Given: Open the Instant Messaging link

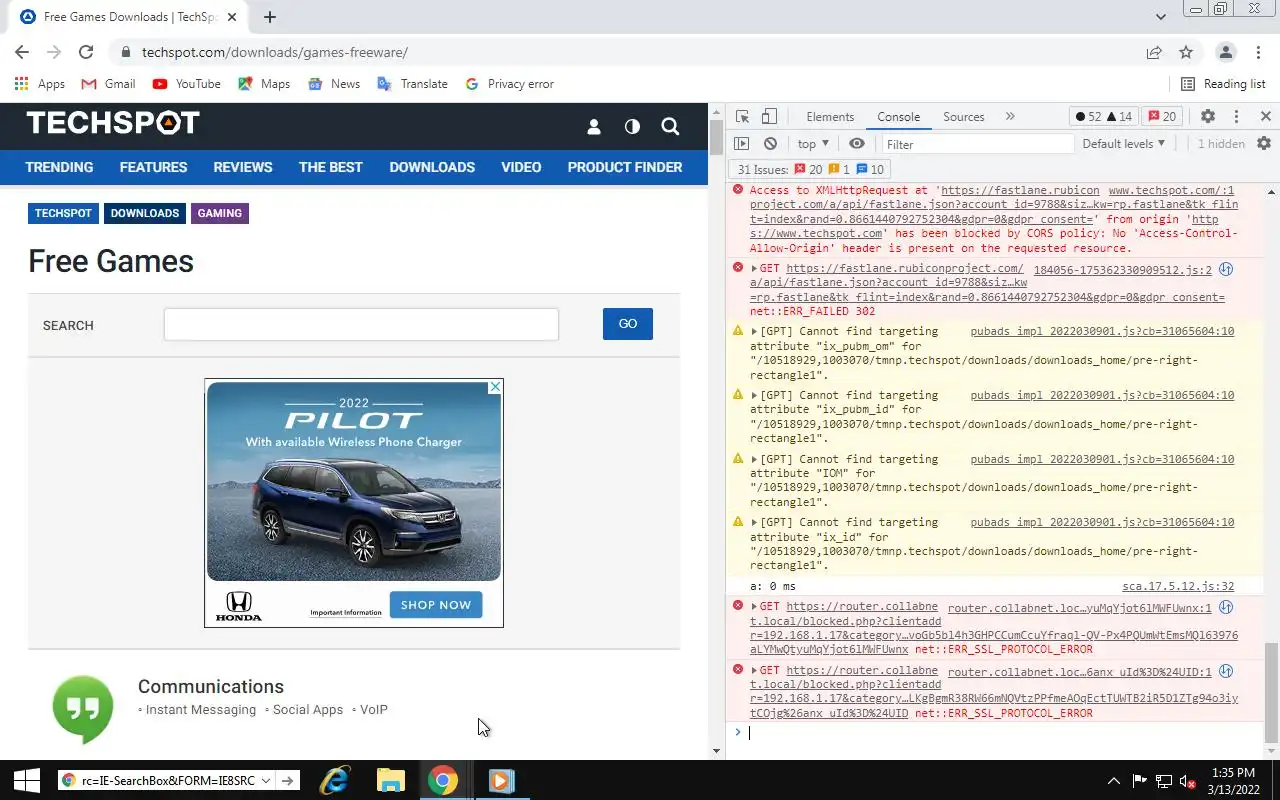Looking at the screenshot, I should point(201,710).
